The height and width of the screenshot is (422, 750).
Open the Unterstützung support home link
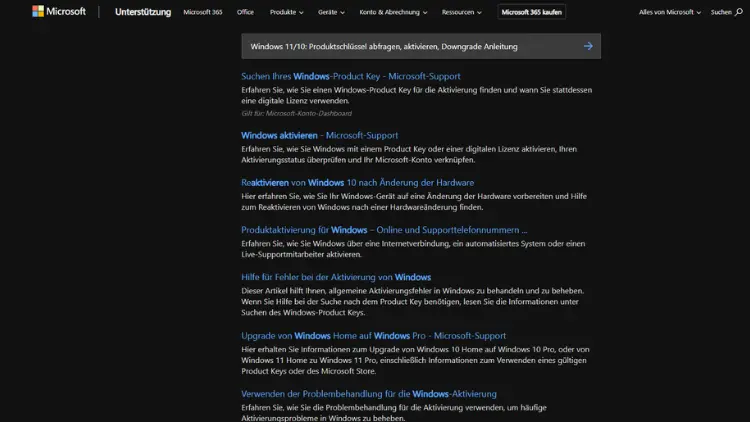[143, 12]
